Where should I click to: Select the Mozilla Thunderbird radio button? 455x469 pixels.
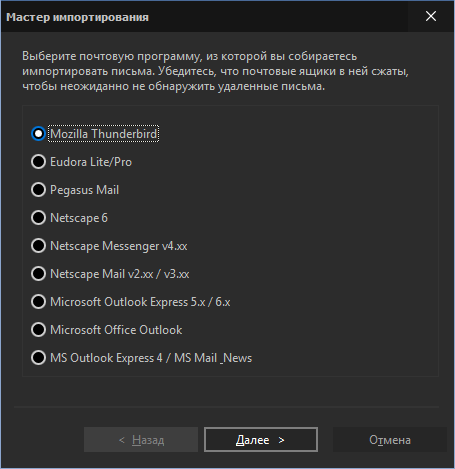[38, 134]
